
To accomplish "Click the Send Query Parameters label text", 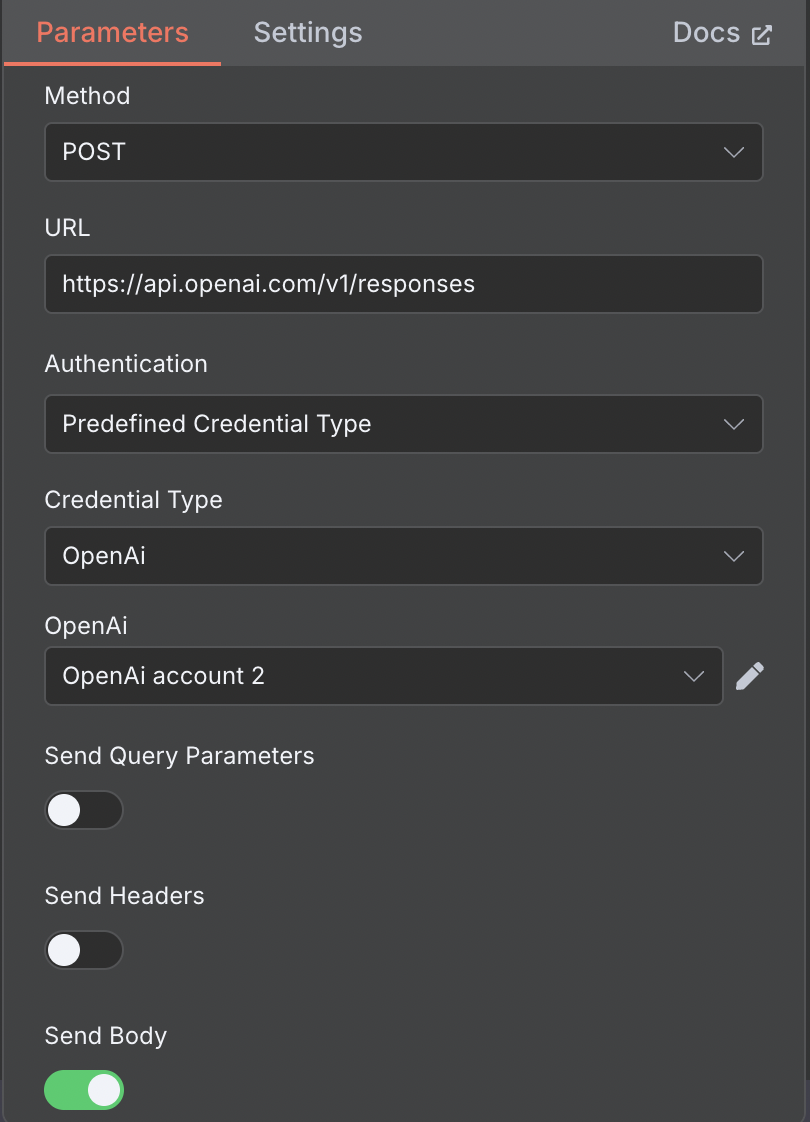I will click(x=180, y=756).
